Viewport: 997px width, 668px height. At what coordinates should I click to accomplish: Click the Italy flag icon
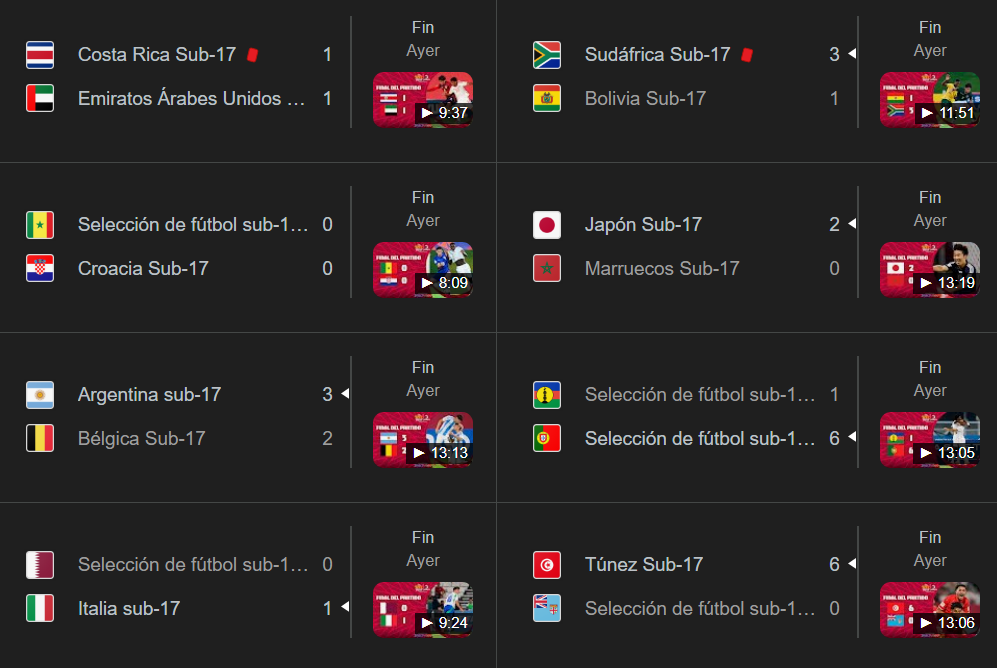click(40, 609)
